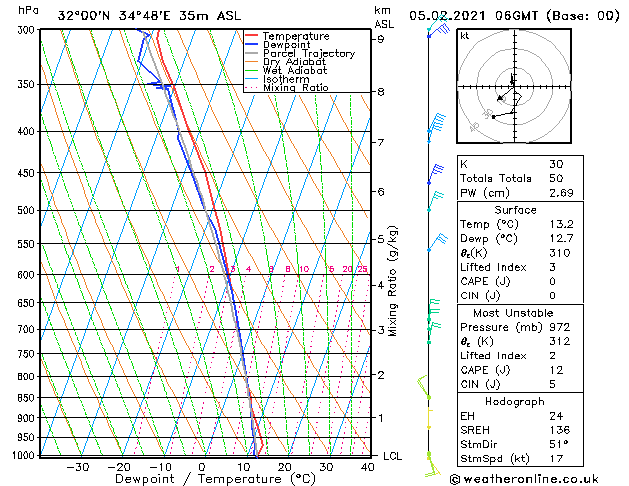Click the EH value 24

click(x=556, y=416)
